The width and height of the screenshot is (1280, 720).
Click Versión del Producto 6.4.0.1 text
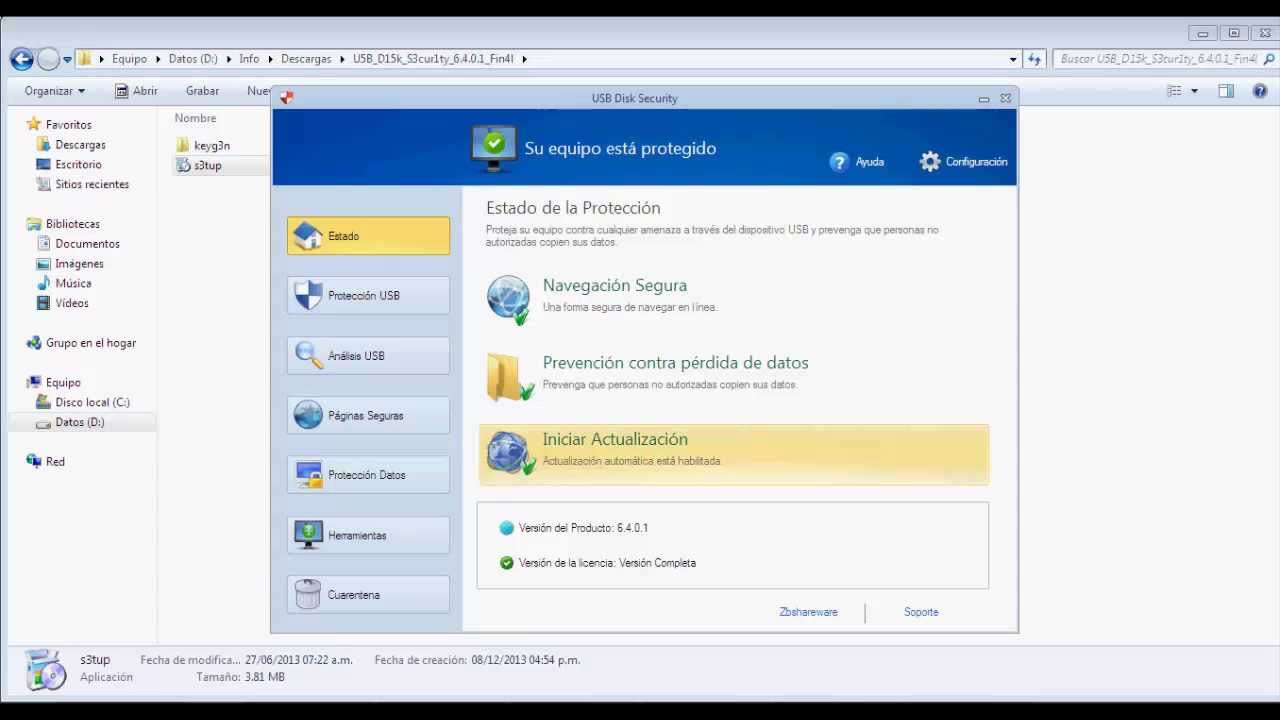click(x=583, y=528)
